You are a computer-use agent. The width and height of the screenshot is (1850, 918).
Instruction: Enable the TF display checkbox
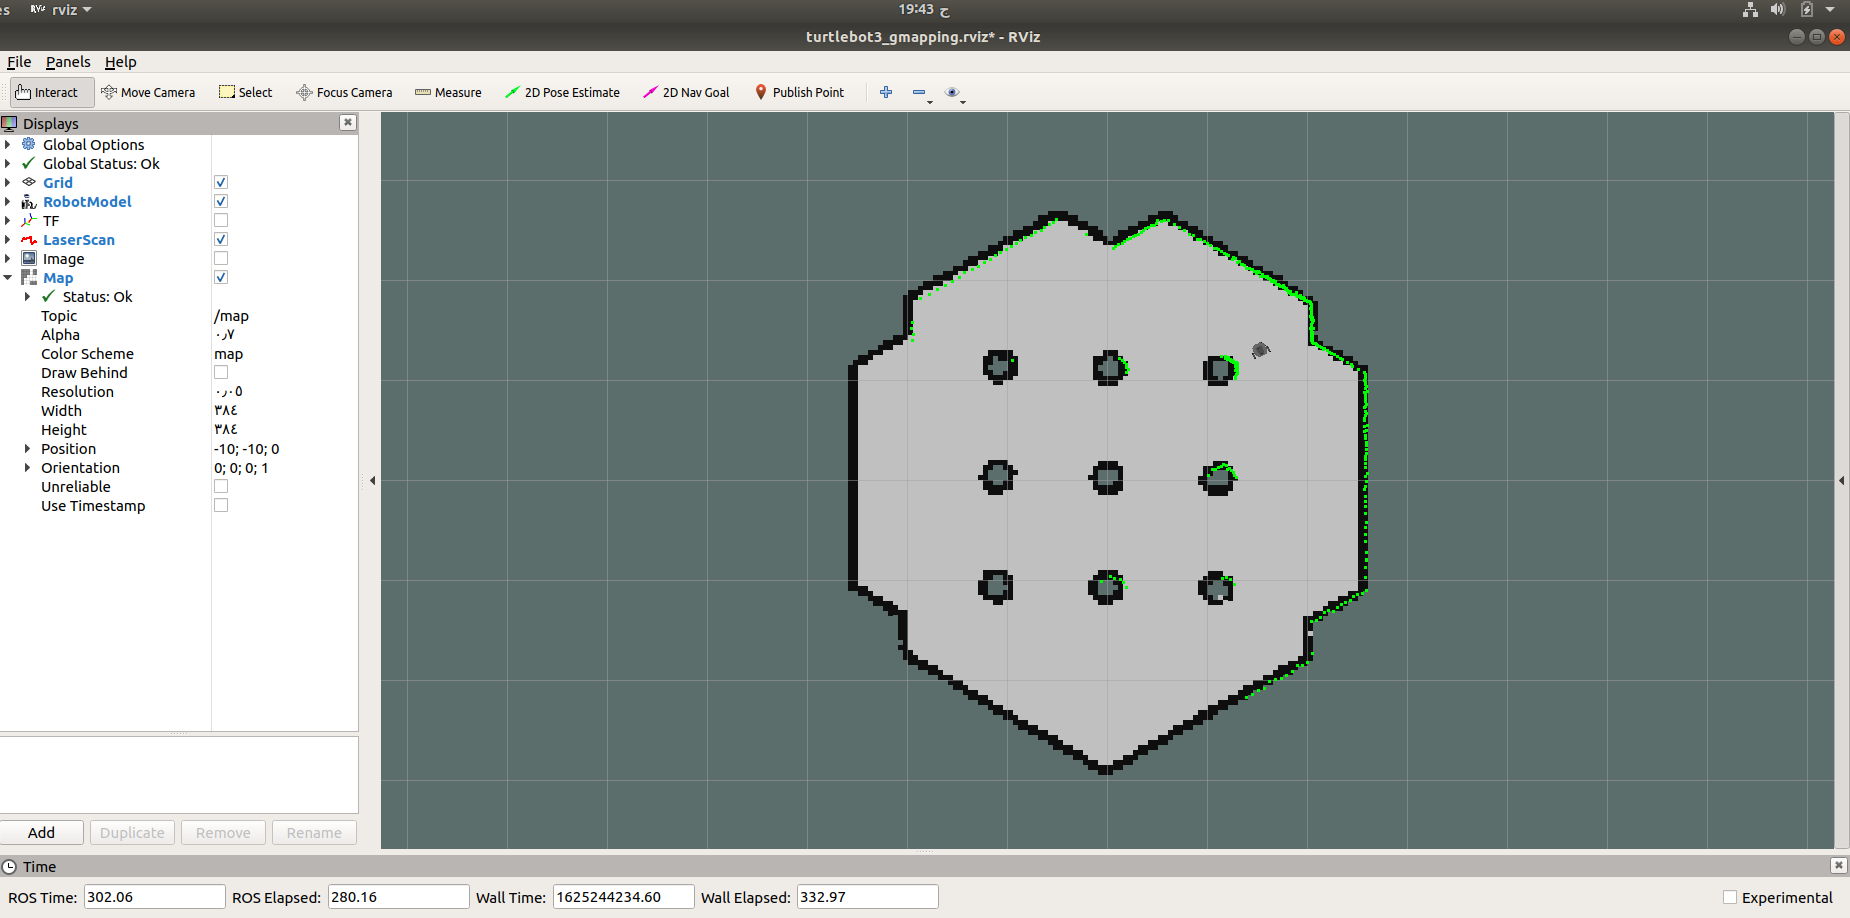[220, 220]
